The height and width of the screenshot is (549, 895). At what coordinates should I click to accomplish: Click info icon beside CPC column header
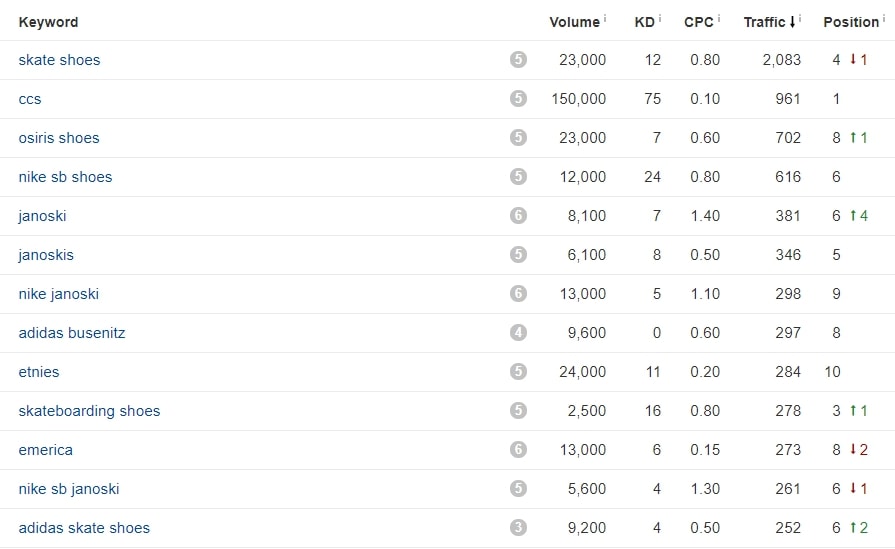(719, 18)
